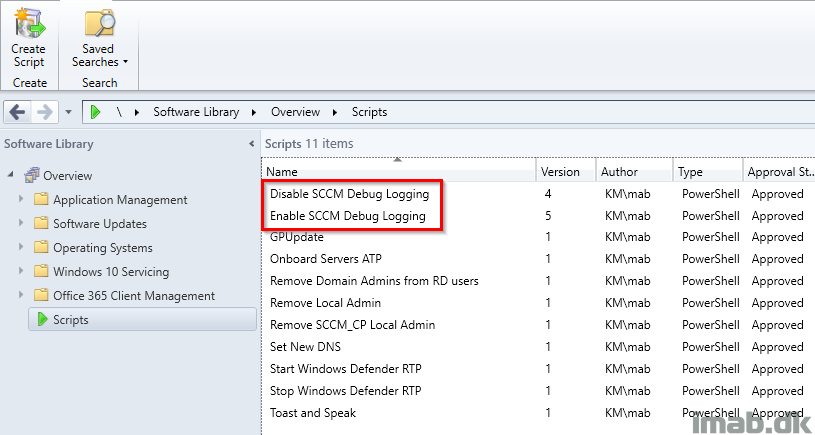
Task: Collapse the Software Library navigation pane
Action: tap(251, 144)
